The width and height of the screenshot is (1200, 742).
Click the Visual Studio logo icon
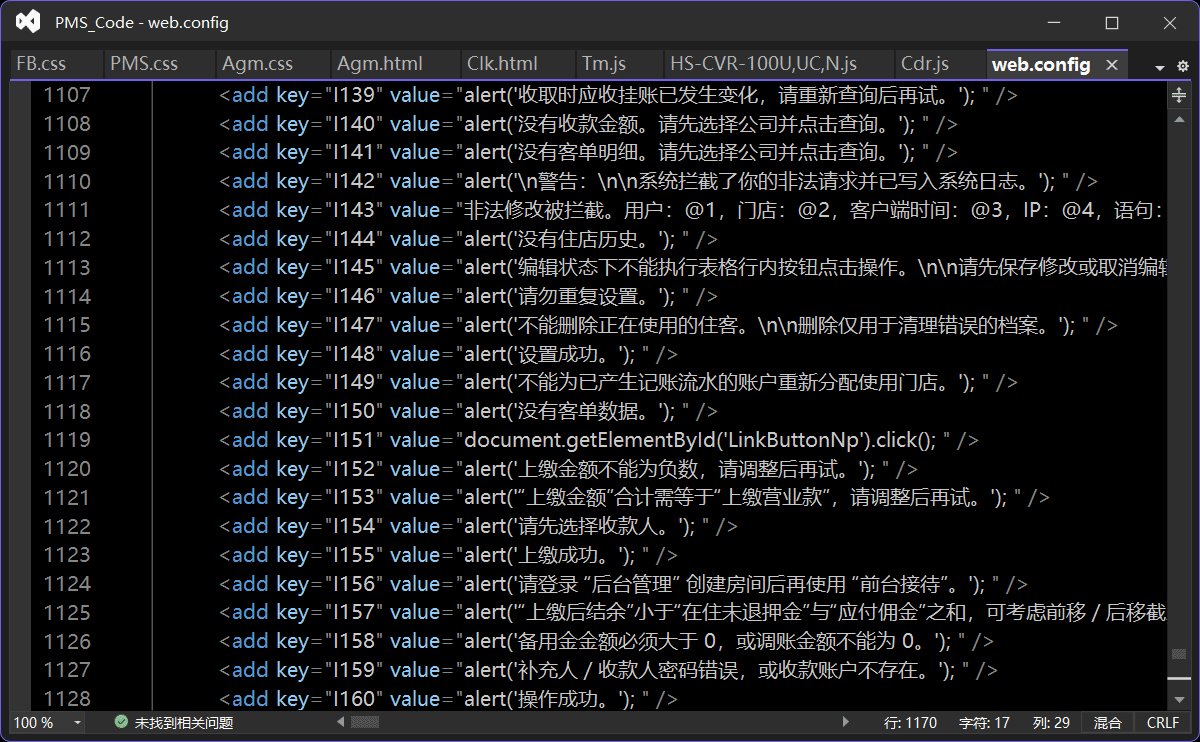click(x=28, y=22)
